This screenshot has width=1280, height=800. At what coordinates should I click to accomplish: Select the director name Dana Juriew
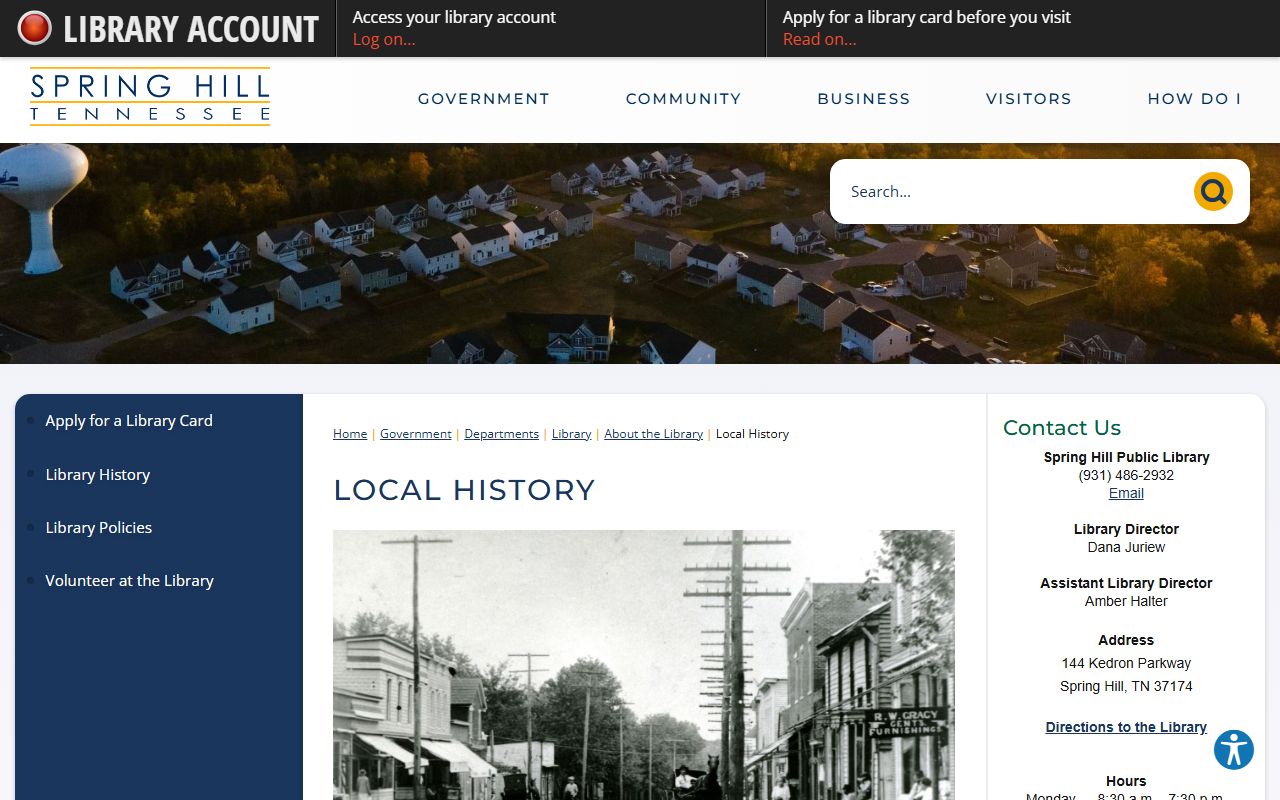pyautogui.click(x=1126, y=547)
